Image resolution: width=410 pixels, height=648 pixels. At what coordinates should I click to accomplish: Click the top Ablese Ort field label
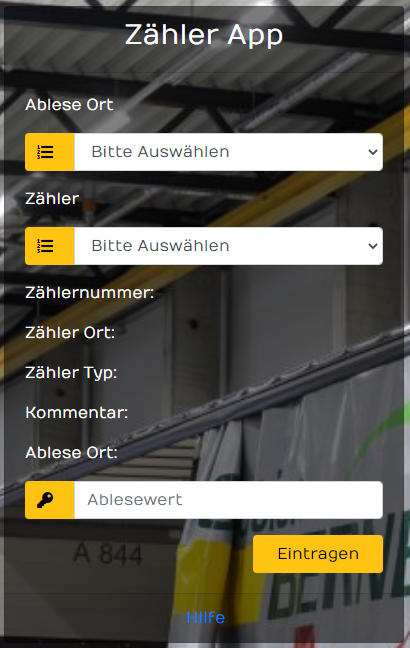tap(69, 105)
